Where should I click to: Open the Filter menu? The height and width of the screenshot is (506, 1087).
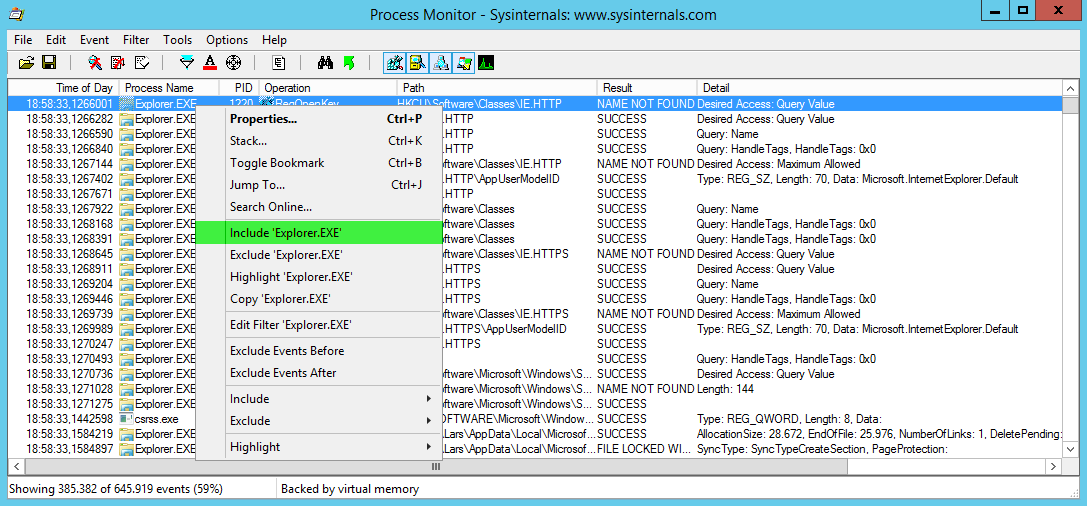137,40
